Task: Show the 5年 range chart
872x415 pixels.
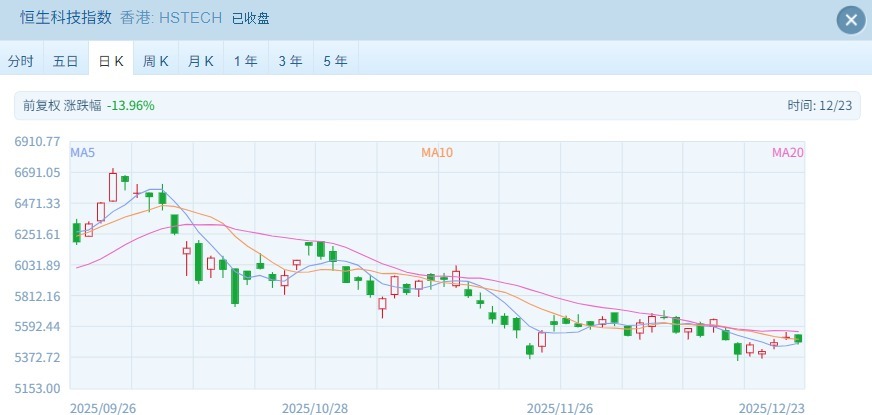Action: 335,61
